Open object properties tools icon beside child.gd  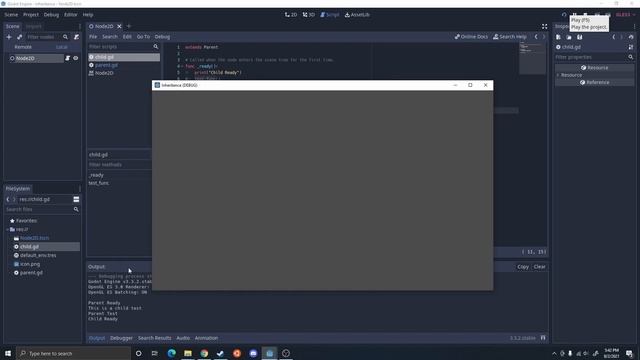click(x=631, y=47)
